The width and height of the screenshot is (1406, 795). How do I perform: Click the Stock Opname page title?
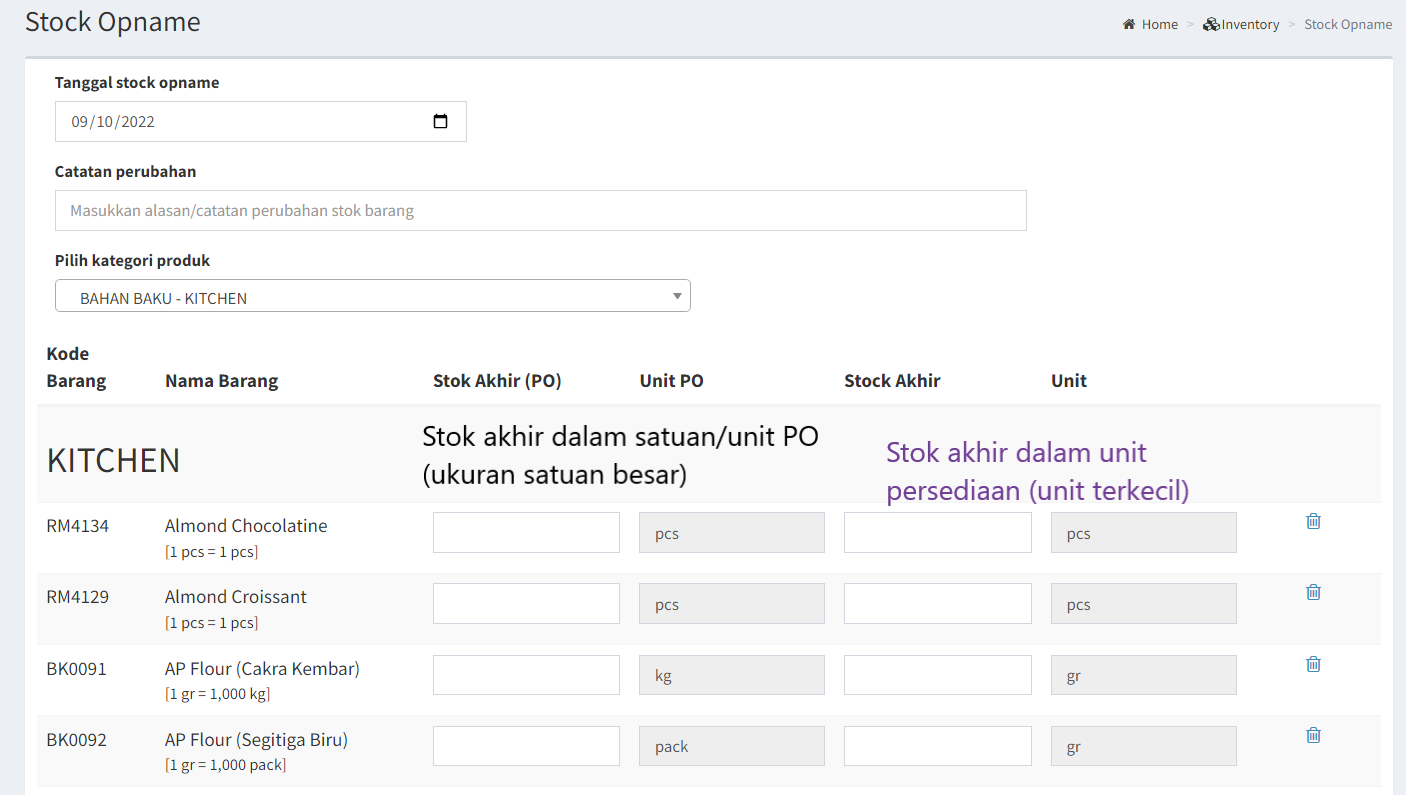tap(112, 22)
